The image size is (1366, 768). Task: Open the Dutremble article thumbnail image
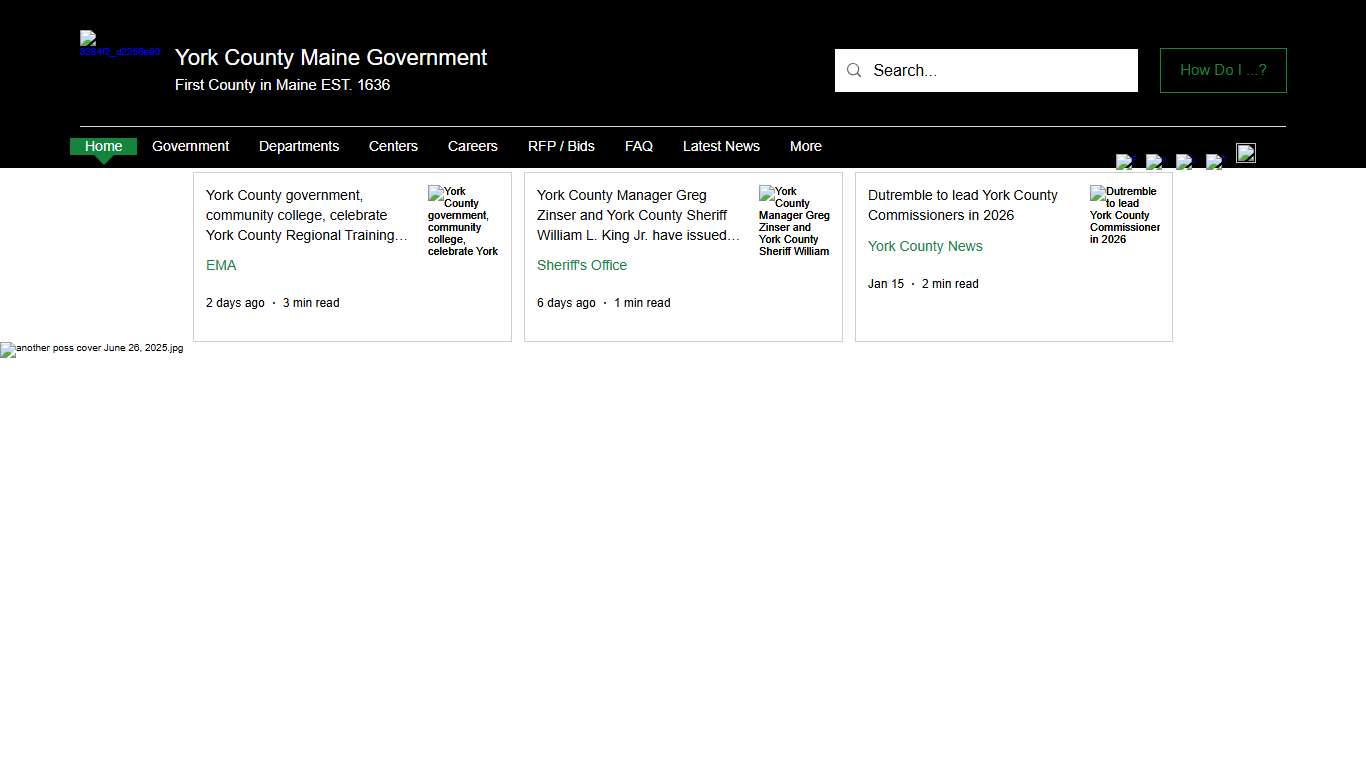pos(1125,215)
